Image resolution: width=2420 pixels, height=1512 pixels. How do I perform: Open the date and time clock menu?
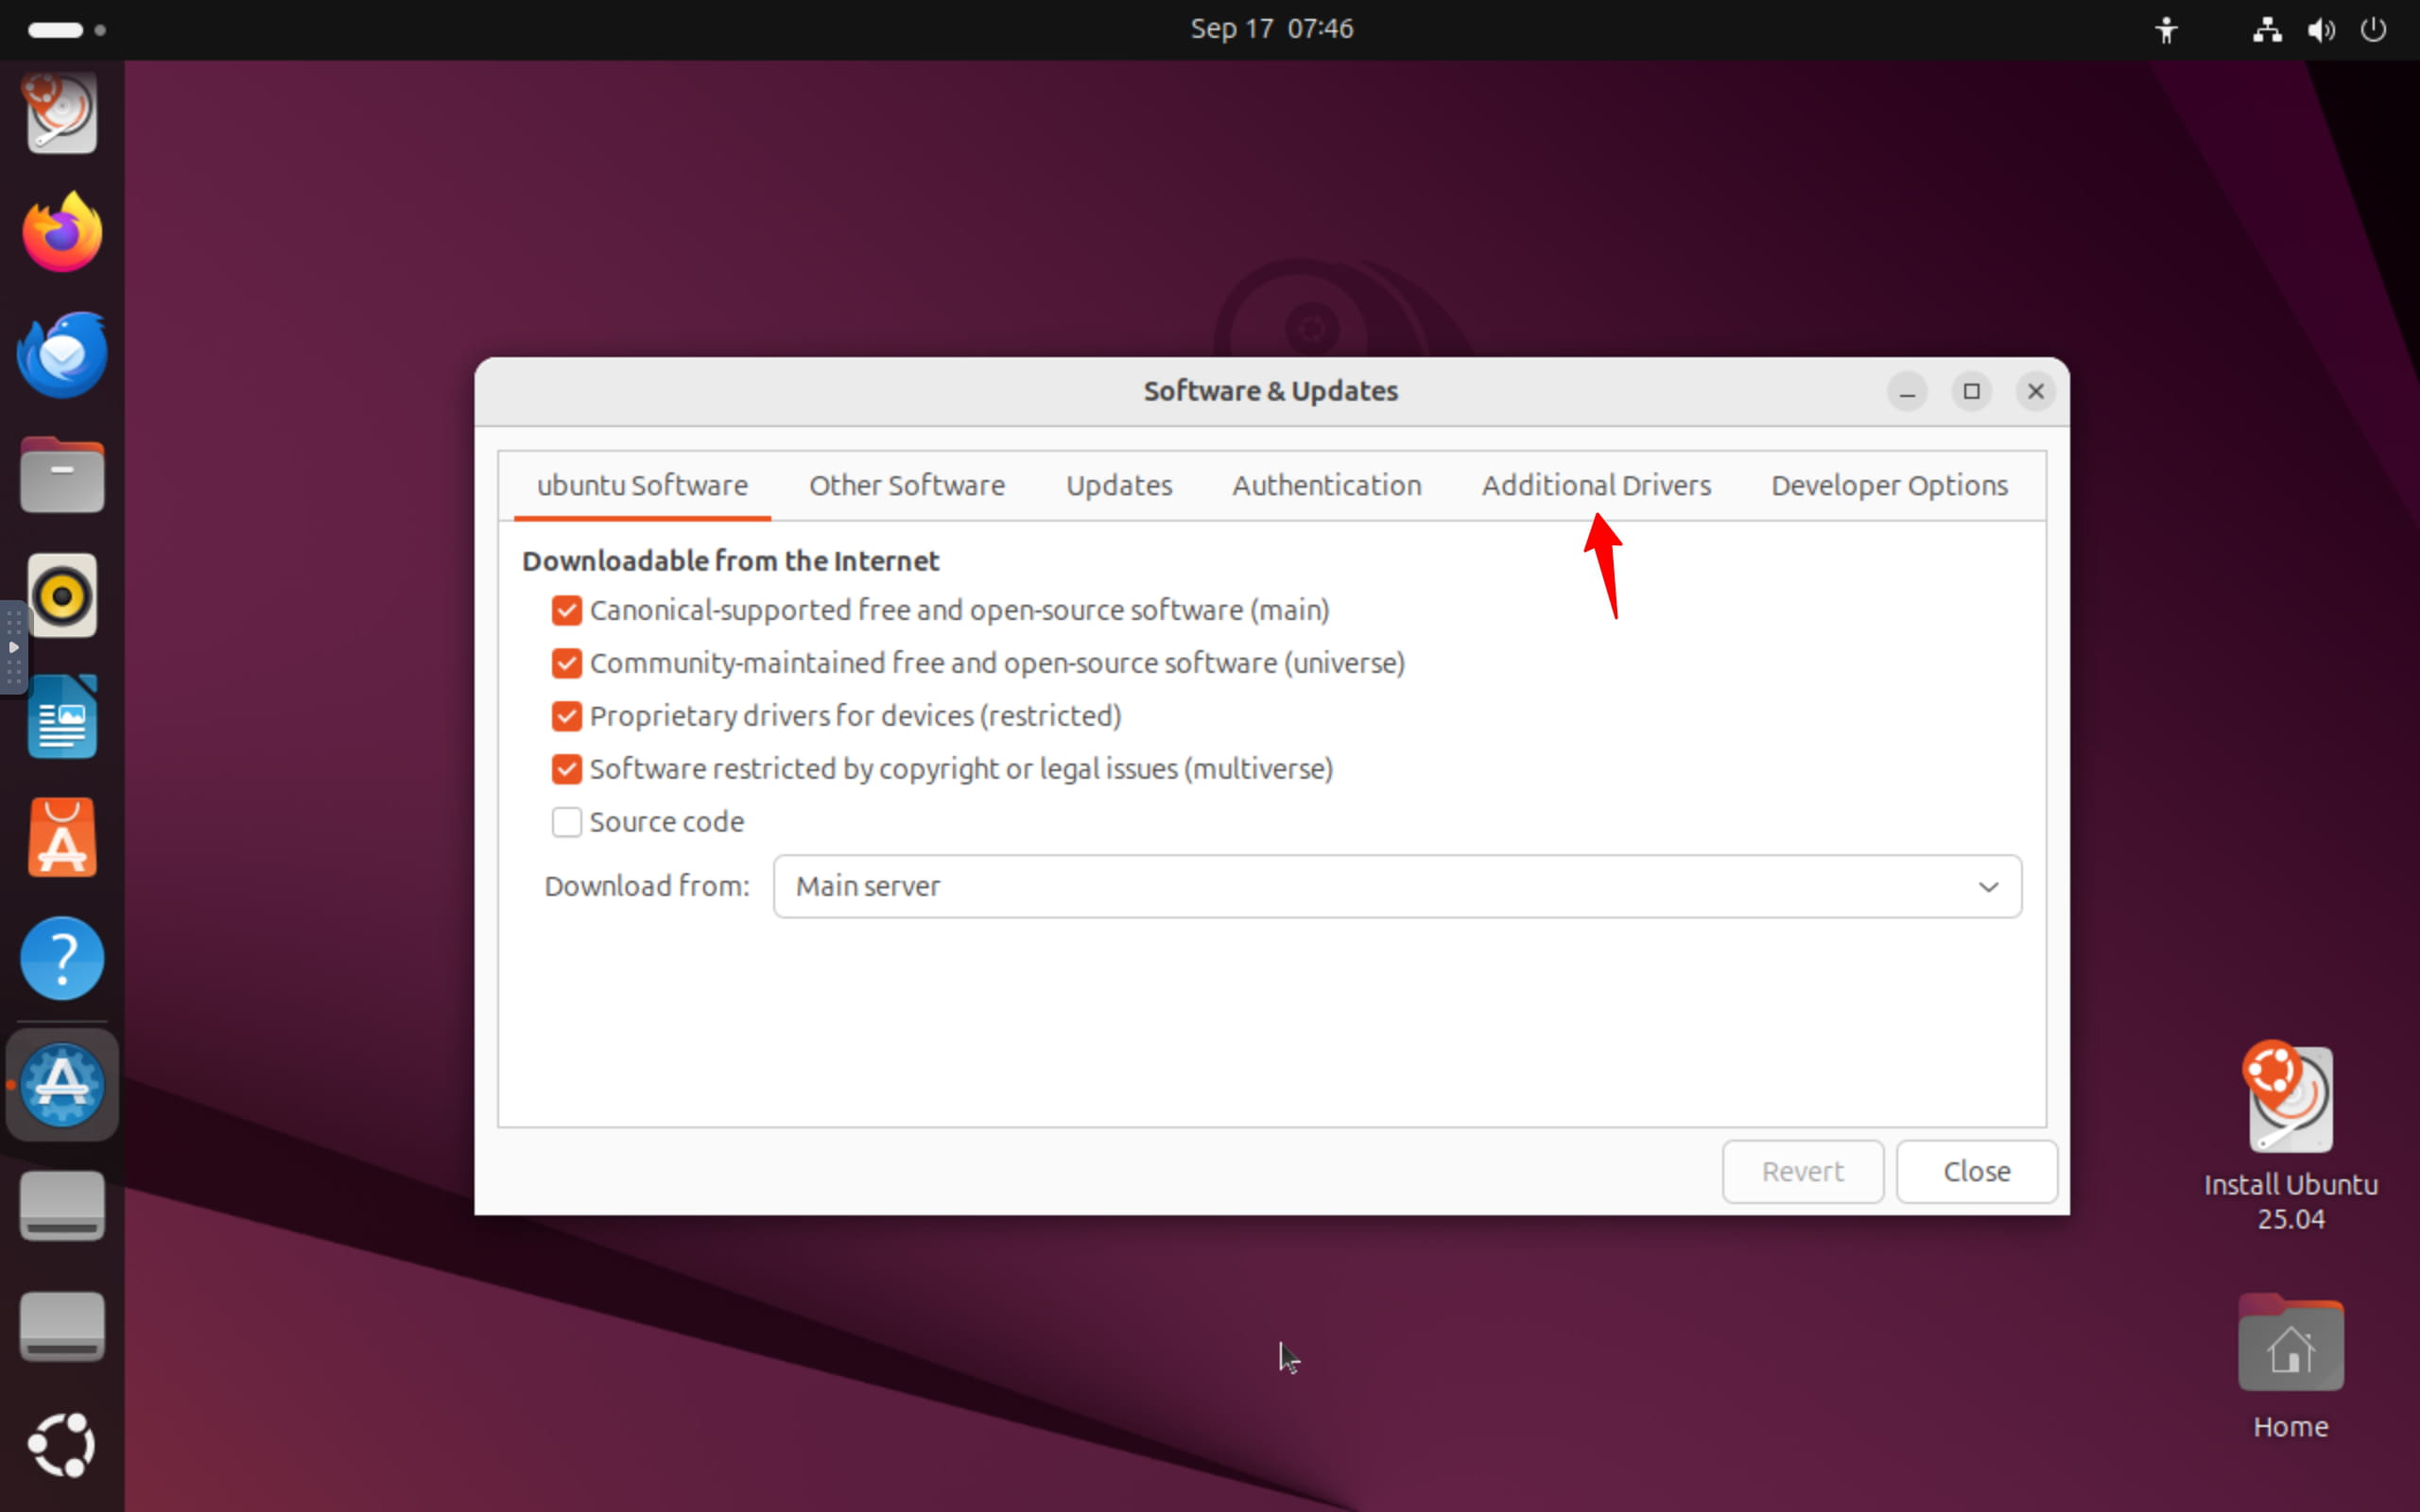coord(1271,29)
